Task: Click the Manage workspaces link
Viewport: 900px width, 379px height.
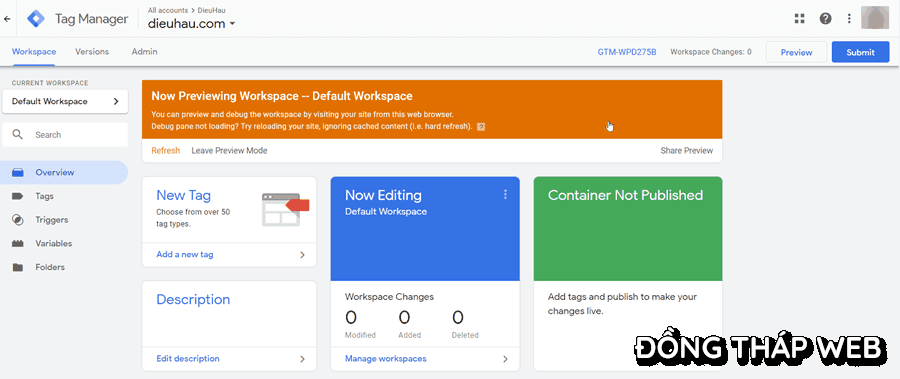Action: point(386,359)
